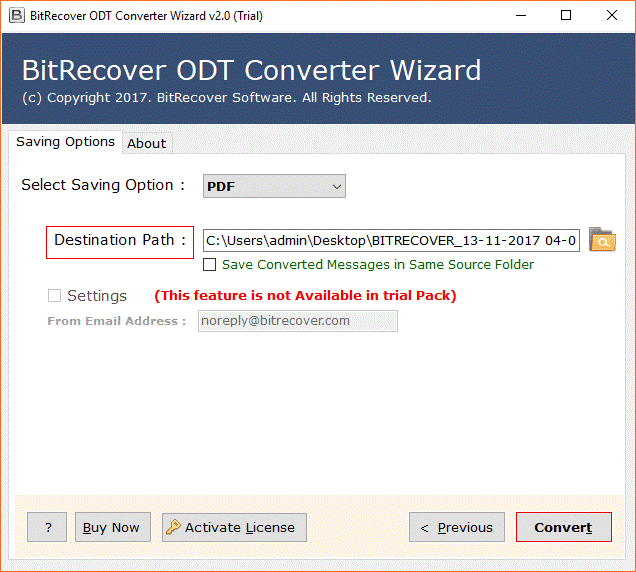636x572 pixels.
Task: Click the Activate License button
Action: click(x=234, y=527)
